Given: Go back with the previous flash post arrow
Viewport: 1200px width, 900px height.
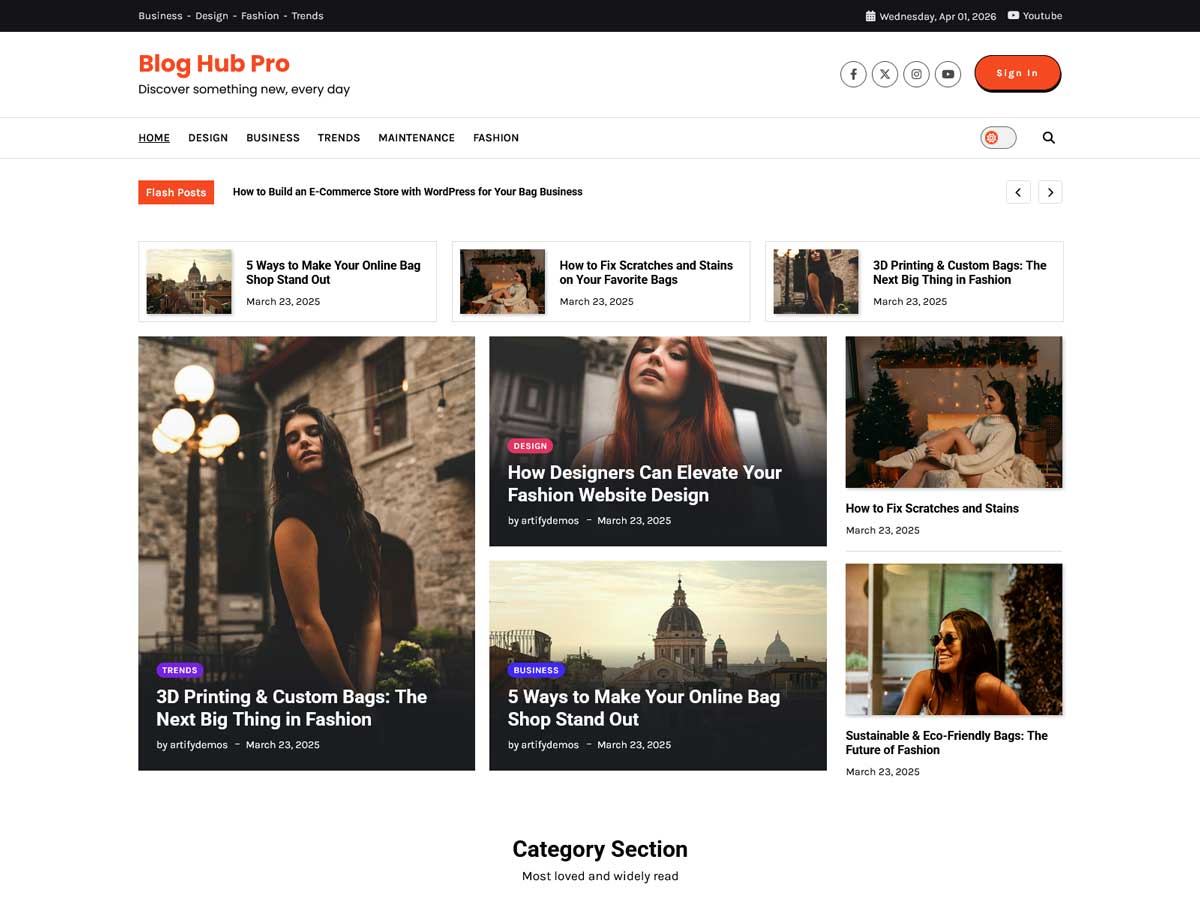Looking at the screenshot, I should [x=1018, y=191].
